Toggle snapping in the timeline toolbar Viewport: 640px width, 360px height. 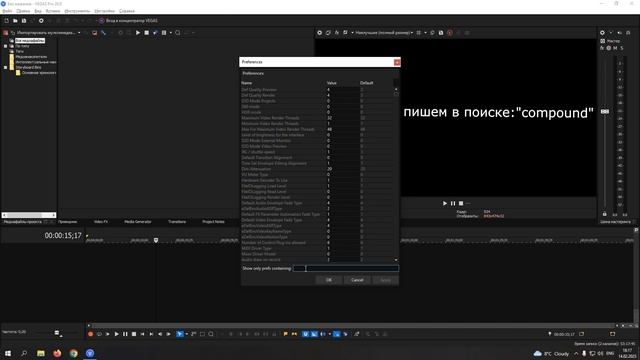305,334
